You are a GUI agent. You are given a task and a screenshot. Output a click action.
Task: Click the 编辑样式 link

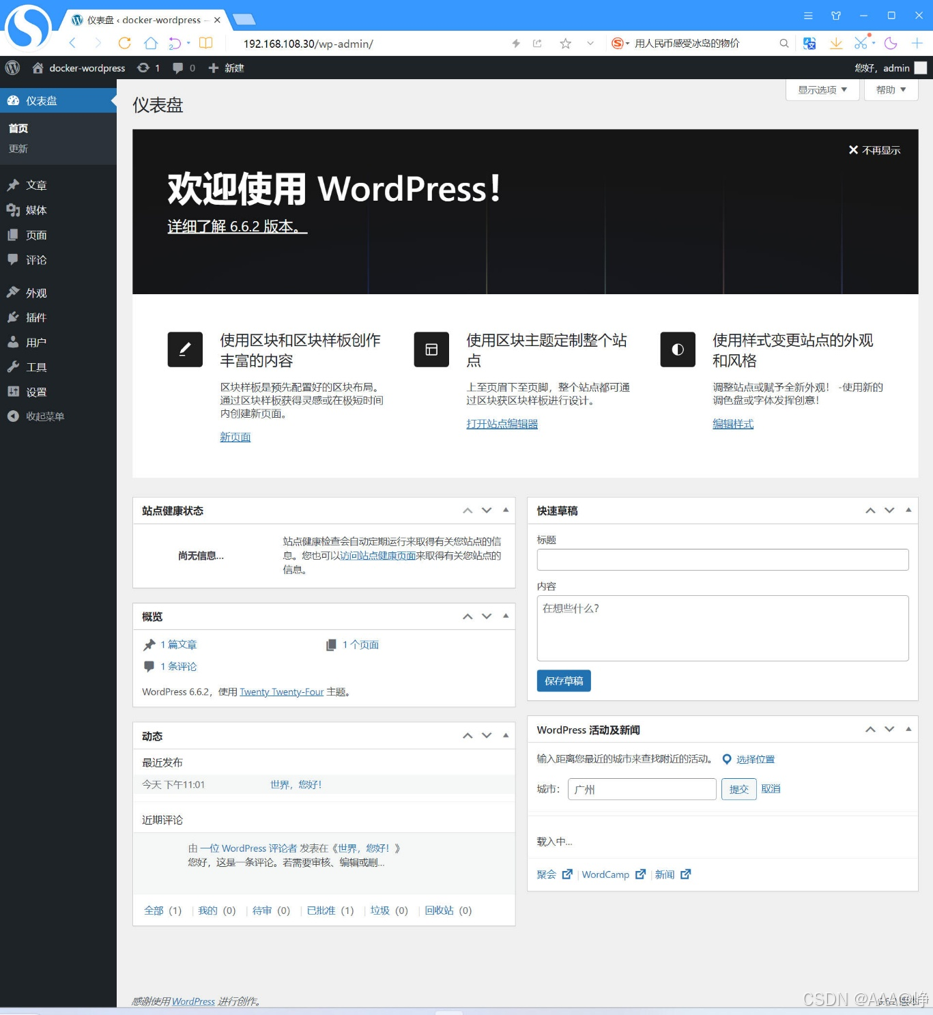point(733,424)
